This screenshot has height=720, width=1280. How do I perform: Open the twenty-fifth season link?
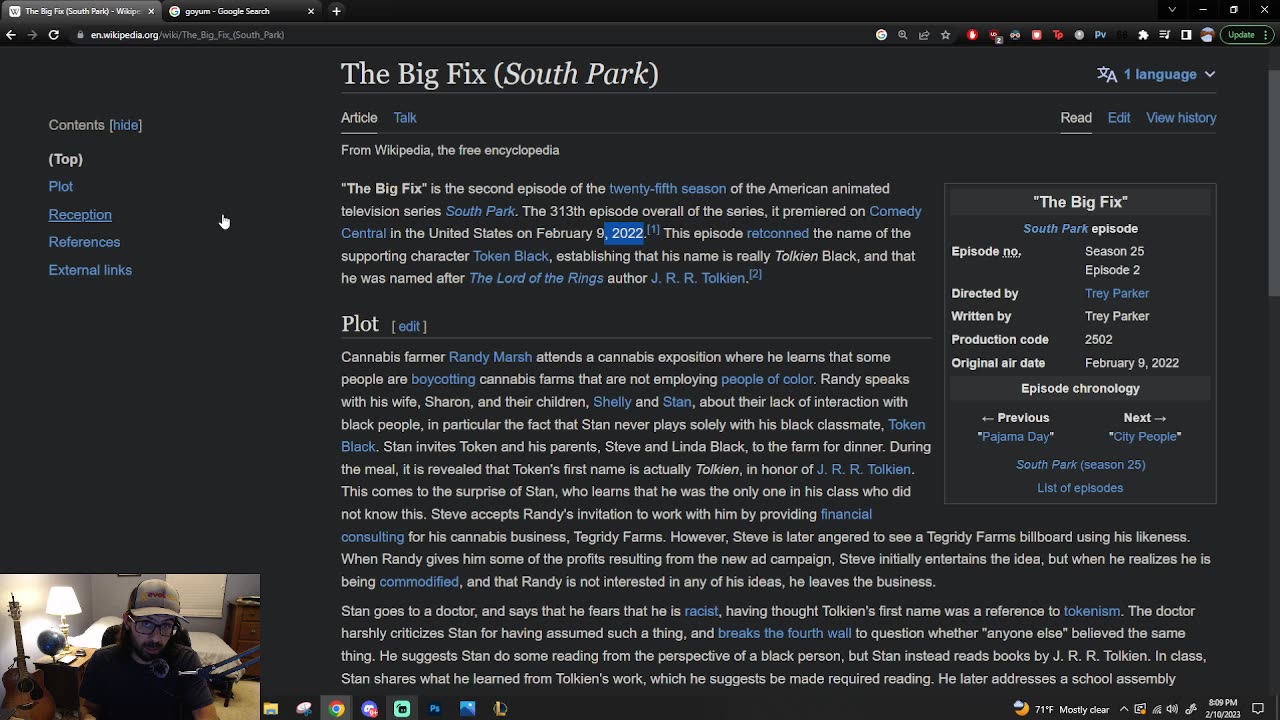[667, 188]
